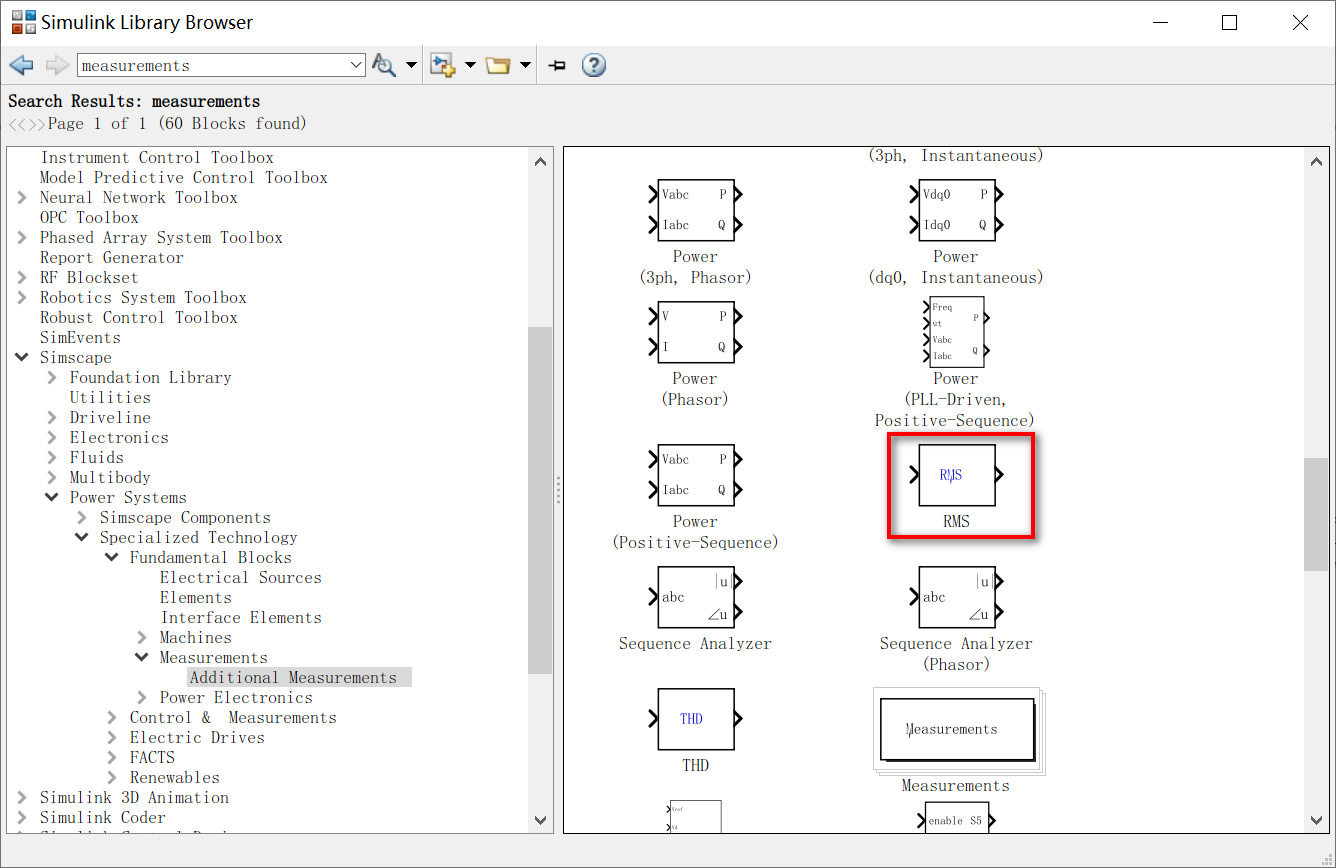Image resolution: width=1336 pixels, height=868 pixels.
Task: Select the THD block
Action: point(695,718)
